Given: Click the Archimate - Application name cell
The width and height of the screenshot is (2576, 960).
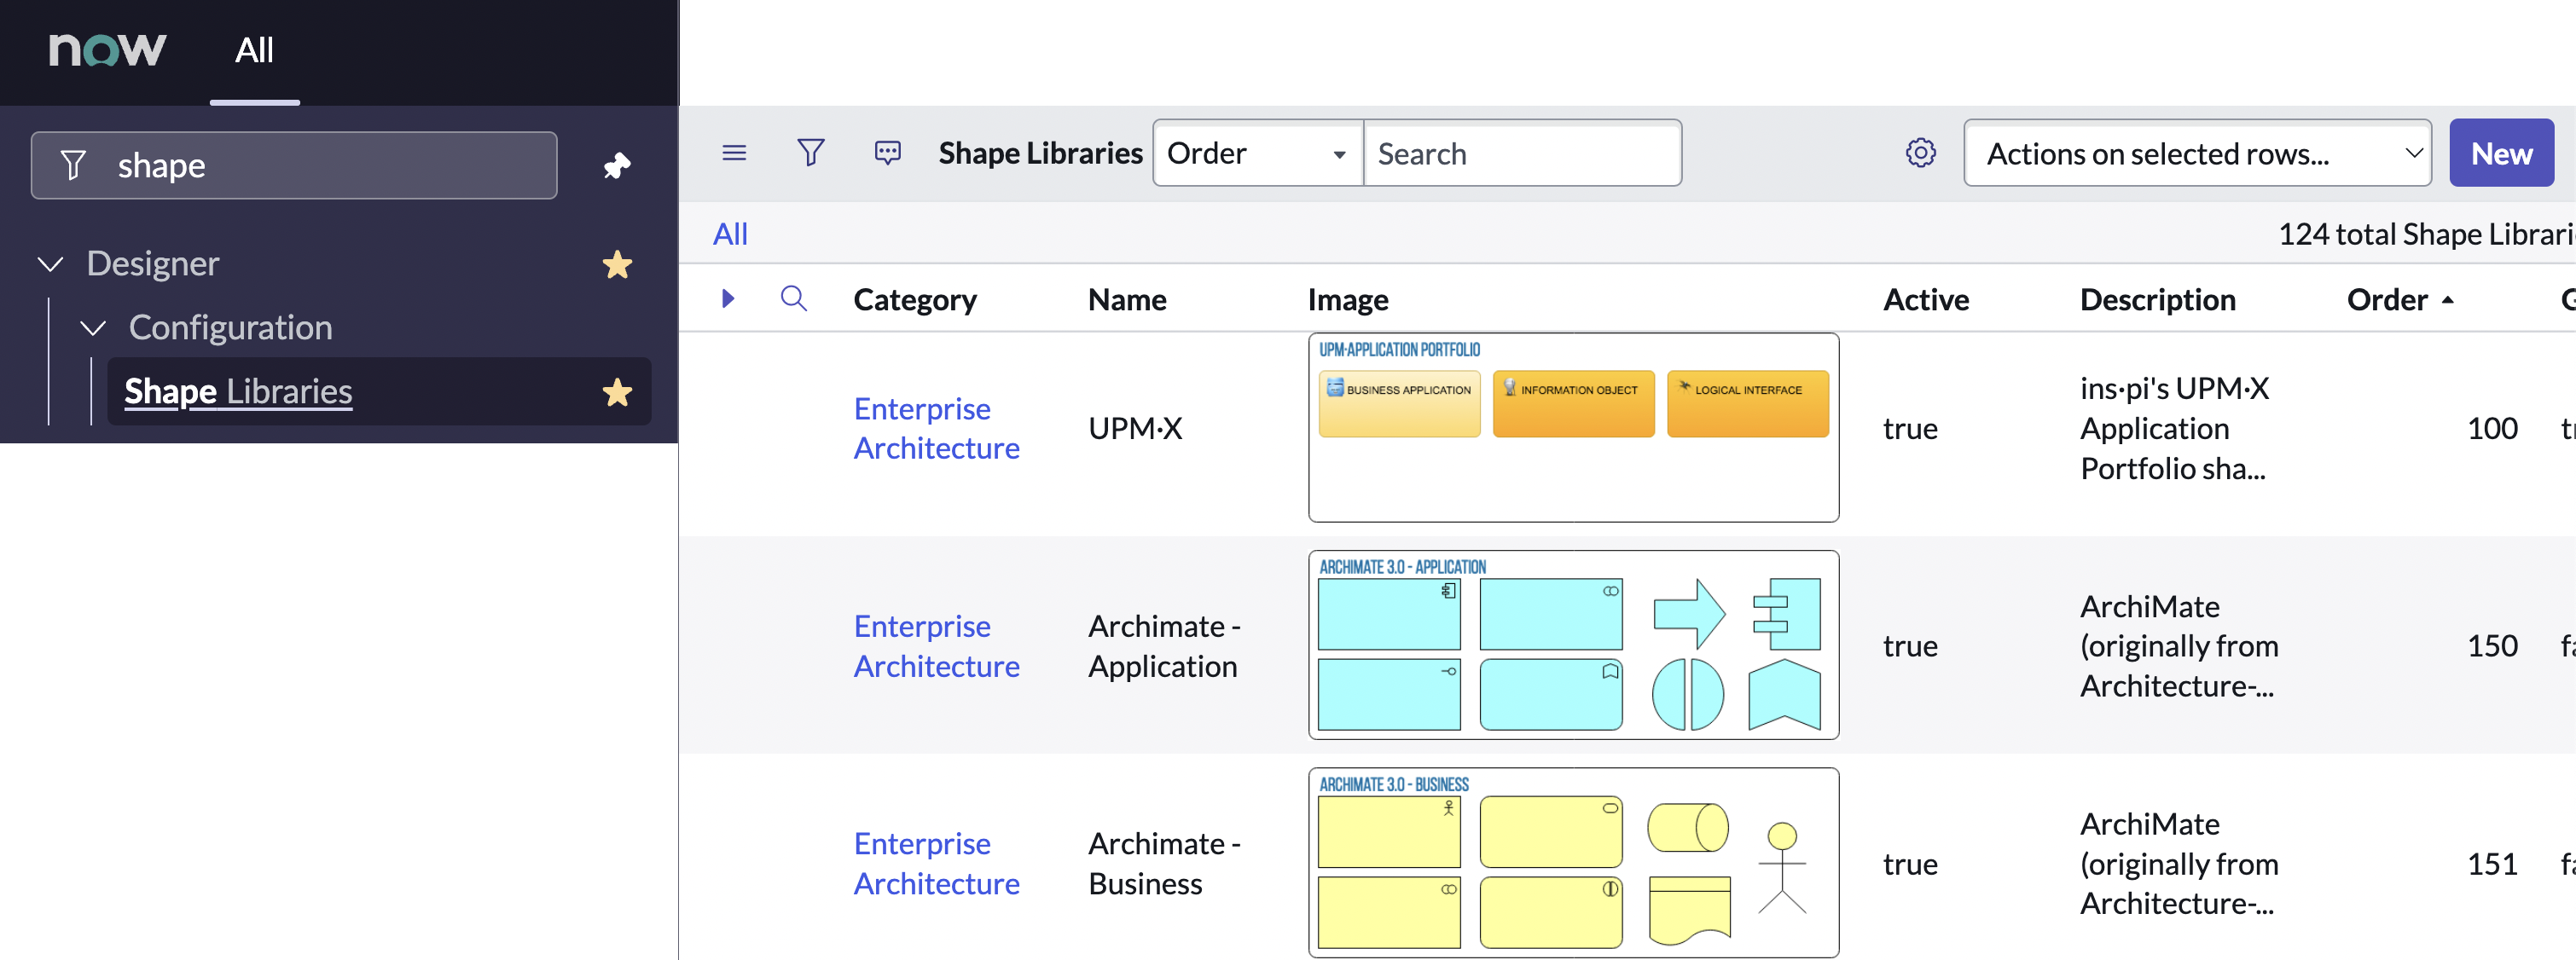Looking at the screenshot, I should pyautogui.click(x=1164, y=646).
